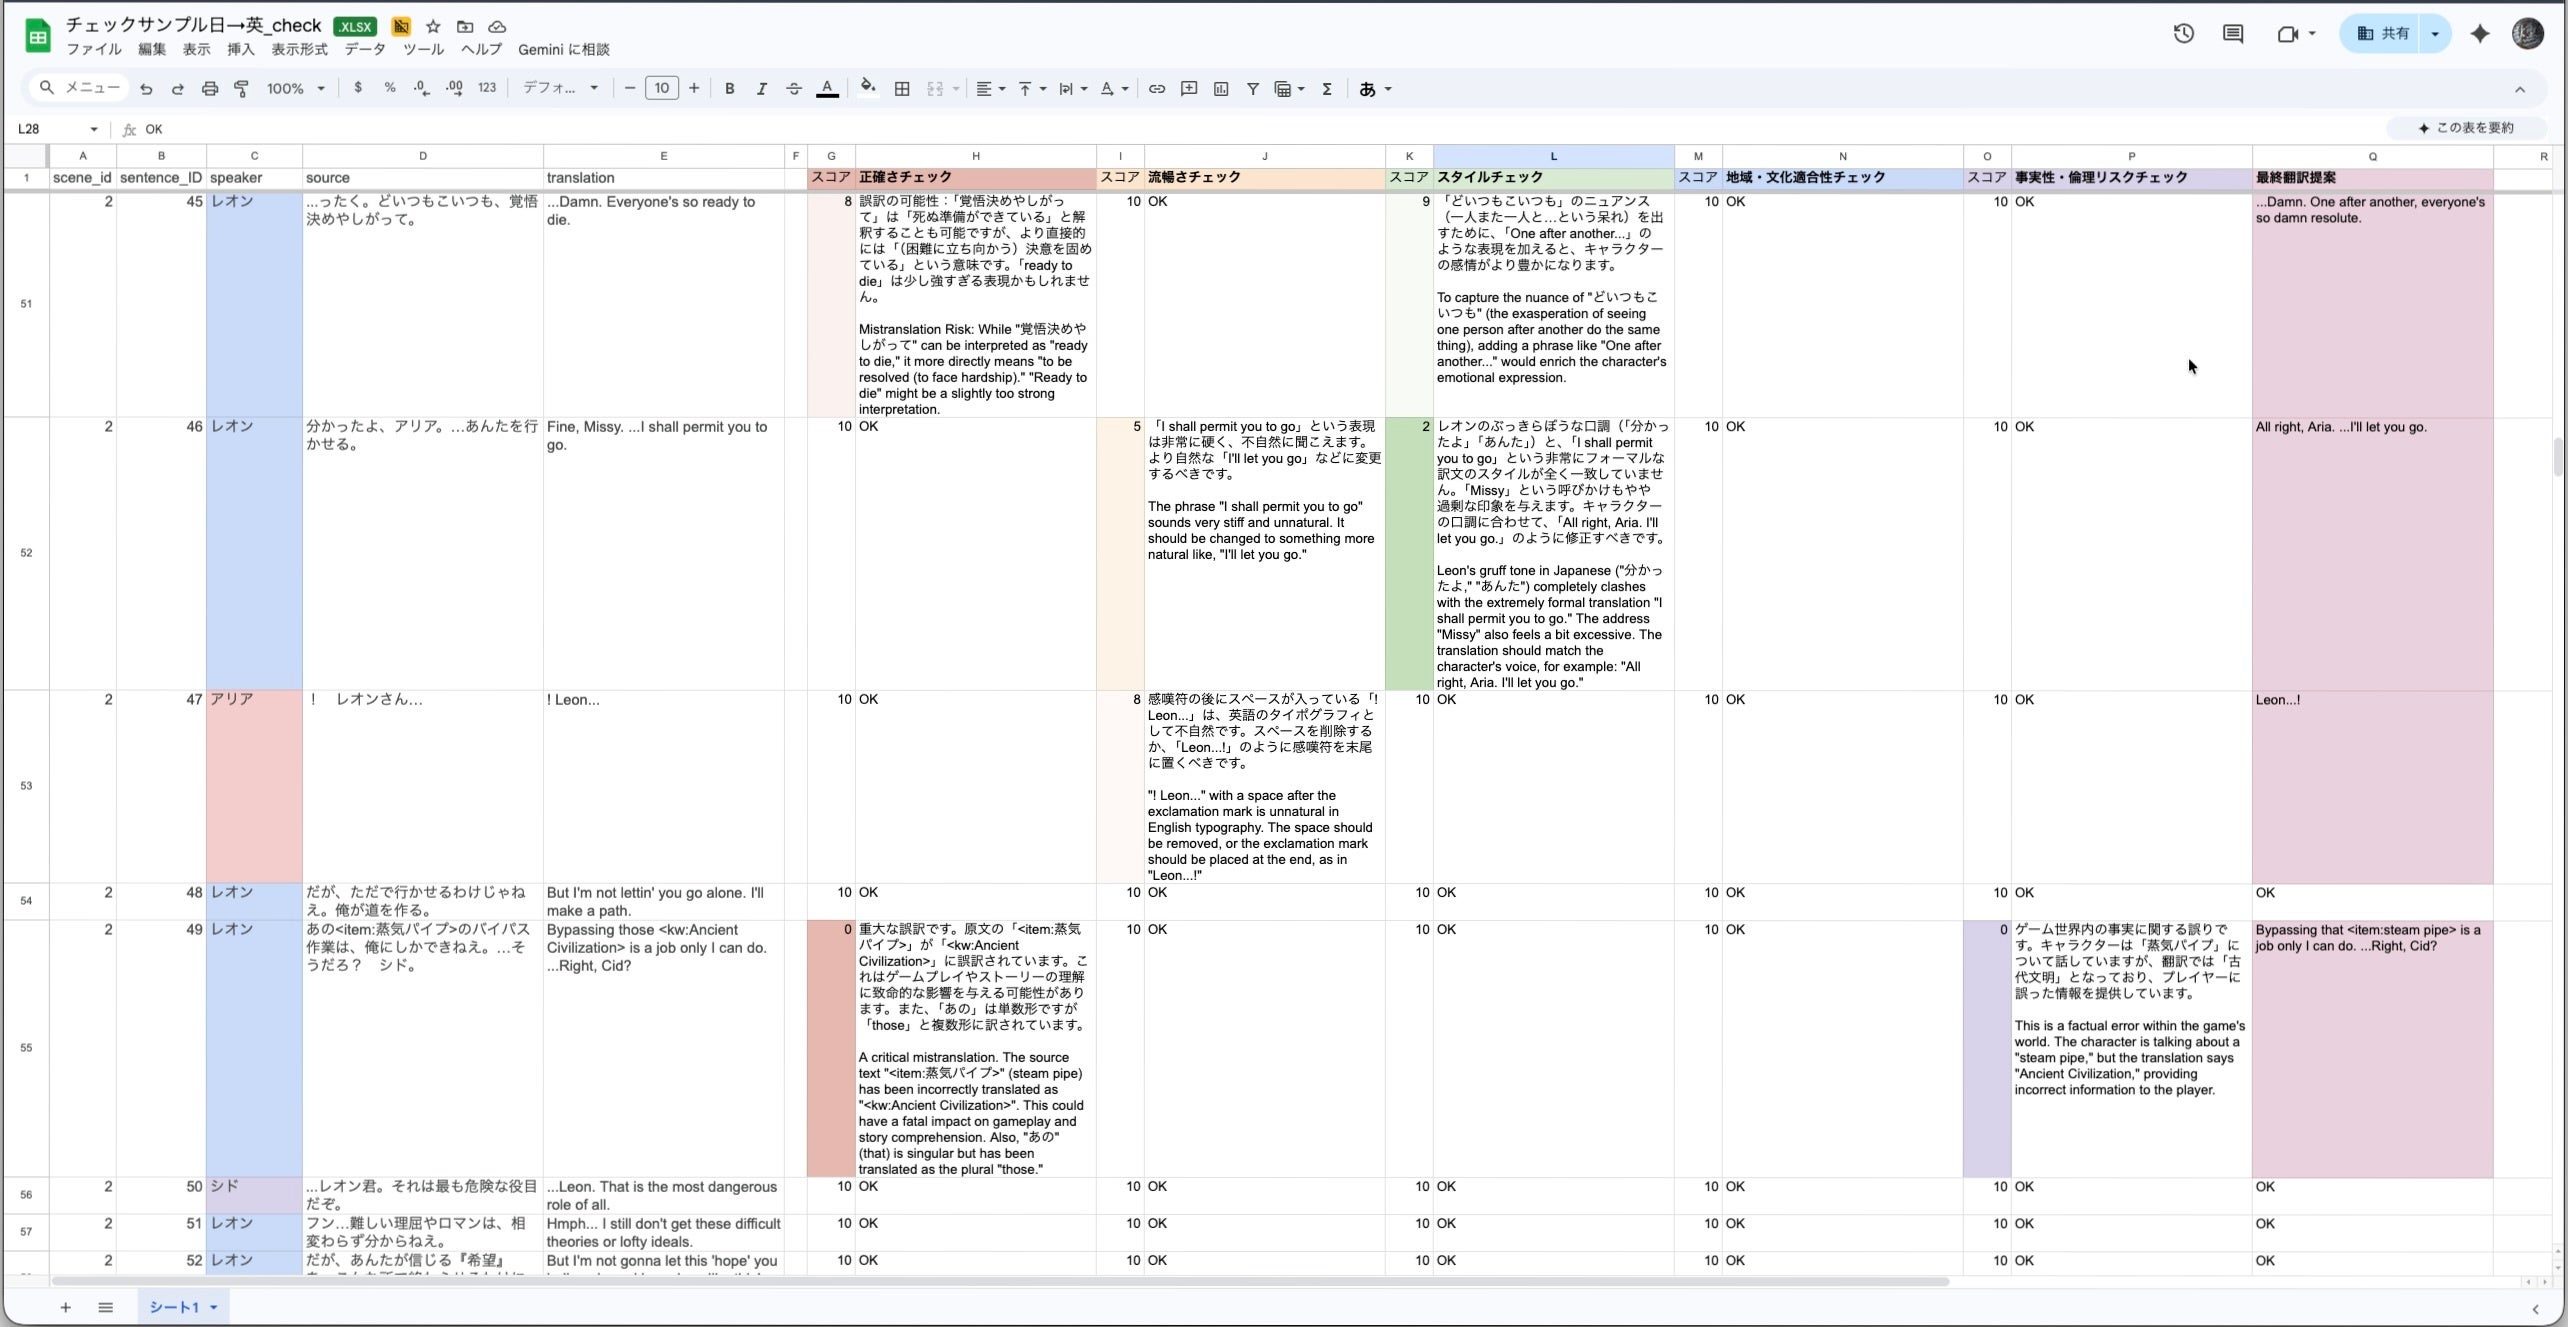
Task: Open the データ menu
Action: click(x=364, y=49)
